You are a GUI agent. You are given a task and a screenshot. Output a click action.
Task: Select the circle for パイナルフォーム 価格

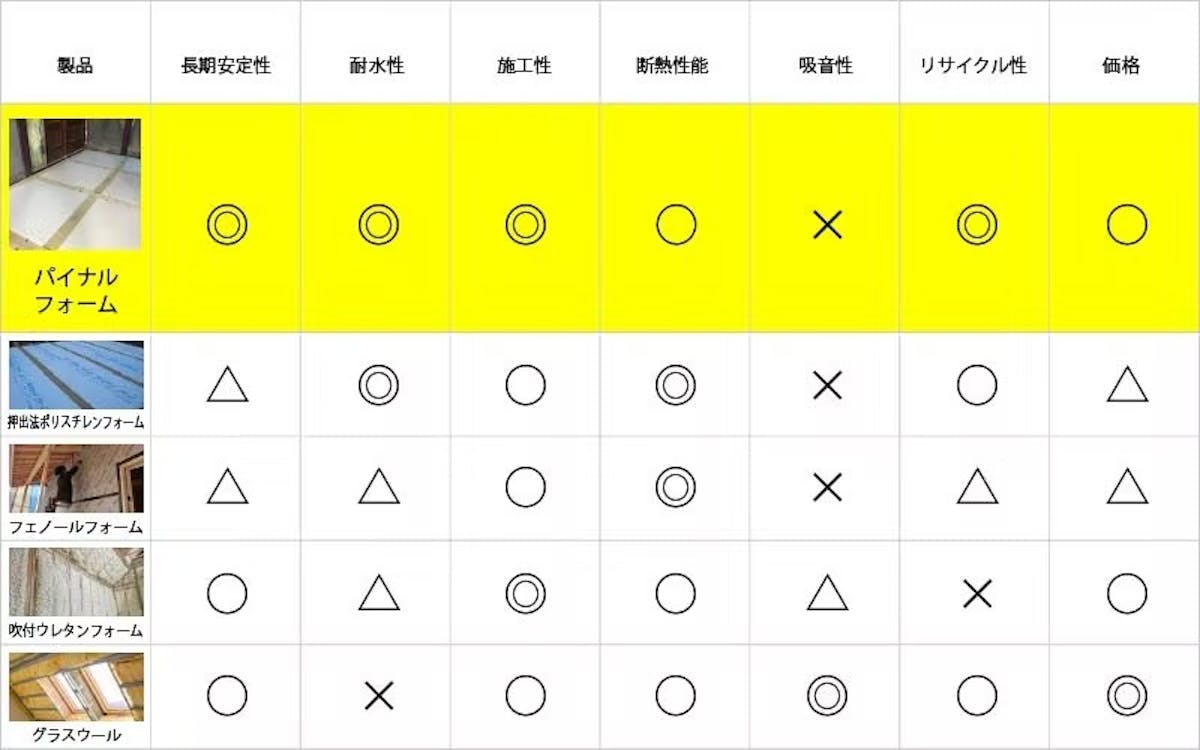point(1127,225)
